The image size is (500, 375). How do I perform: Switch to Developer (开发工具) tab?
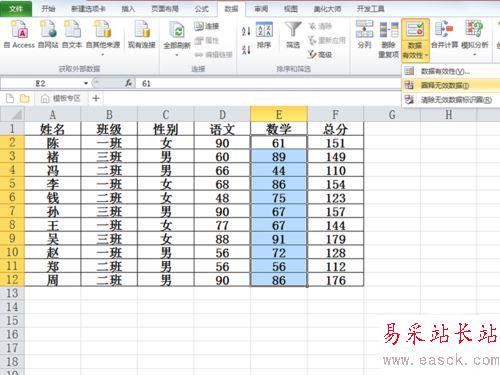click(370, 9)
